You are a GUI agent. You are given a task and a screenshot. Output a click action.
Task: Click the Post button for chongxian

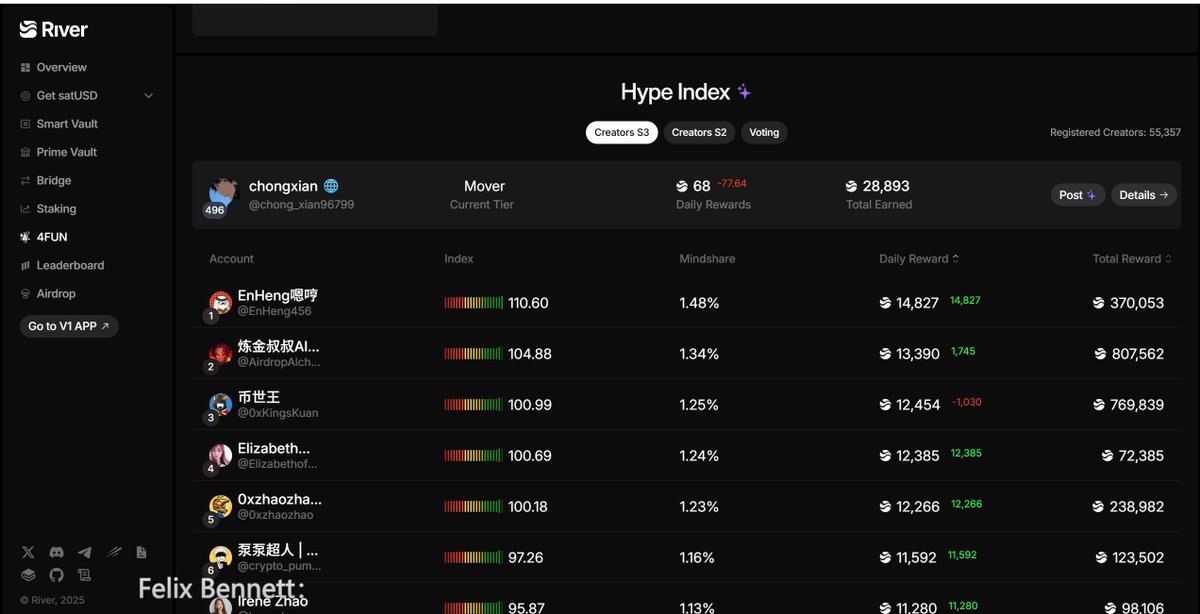click(x=1078, y=195)
